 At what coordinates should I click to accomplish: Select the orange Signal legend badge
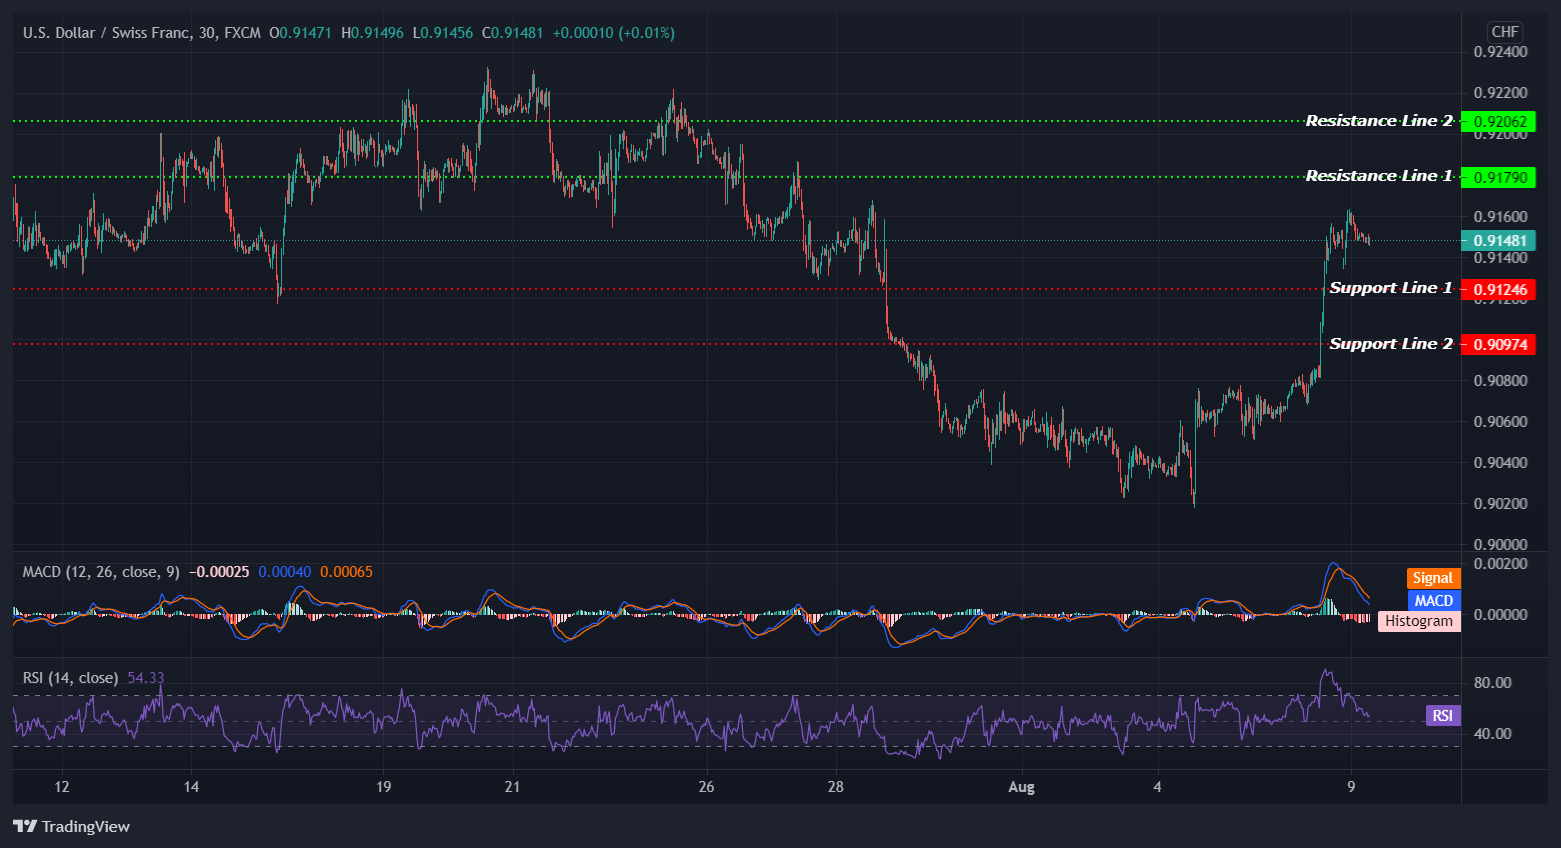(x=1432, y=577)
